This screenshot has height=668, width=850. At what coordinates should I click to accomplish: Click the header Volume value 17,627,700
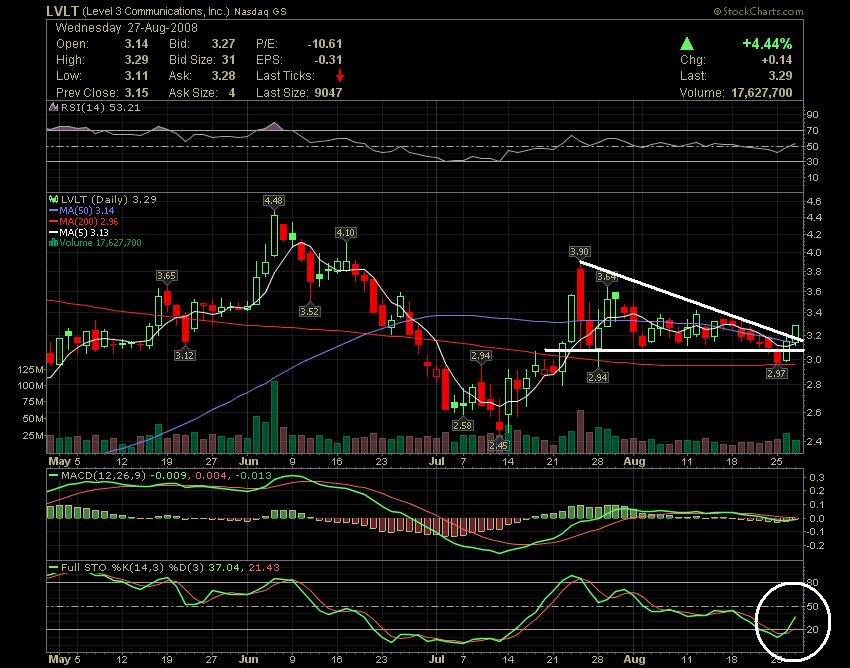click(x=762, y=93)
